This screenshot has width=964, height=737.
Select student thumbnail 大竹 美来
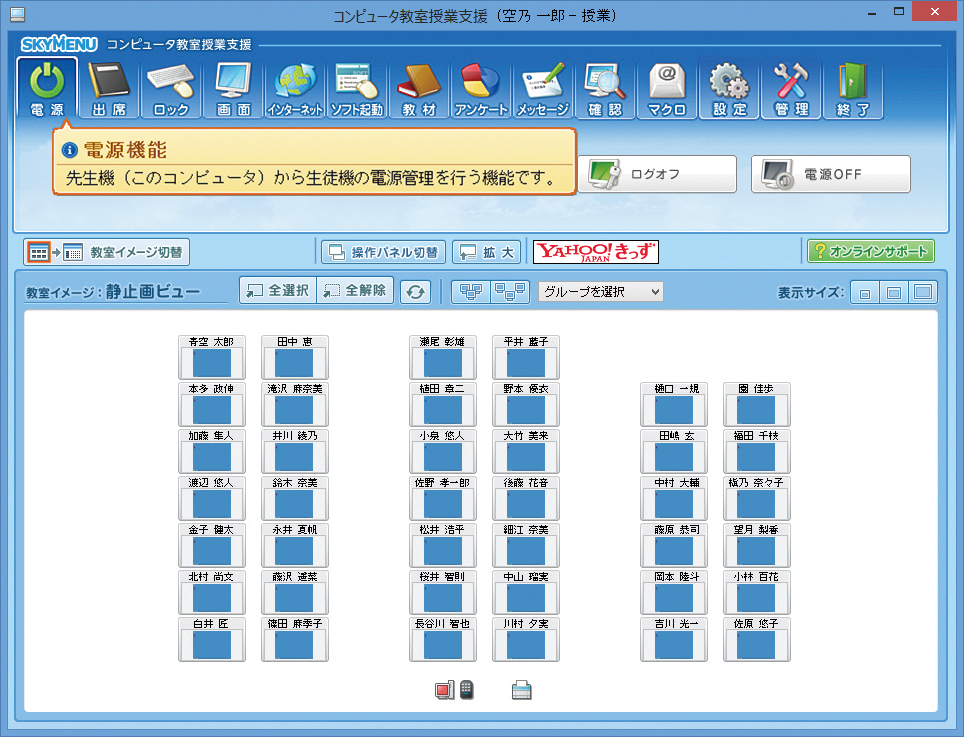526,451
